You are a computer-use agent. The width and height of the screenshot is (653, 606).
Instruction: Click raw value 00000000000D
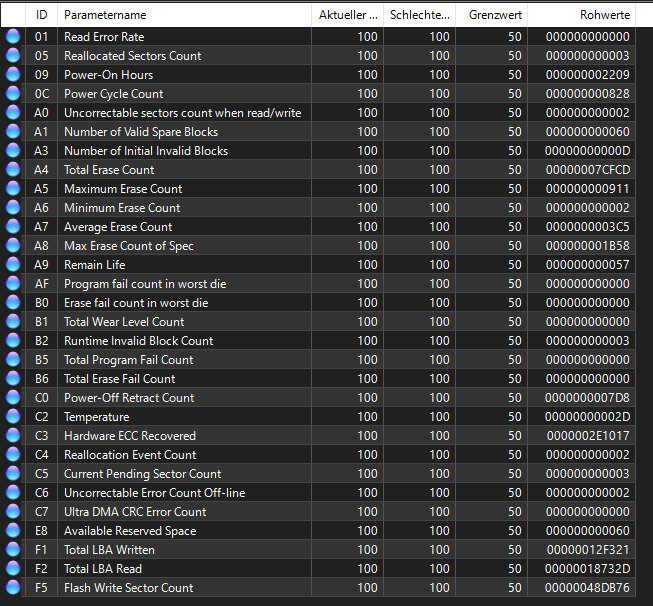[588, 150]
